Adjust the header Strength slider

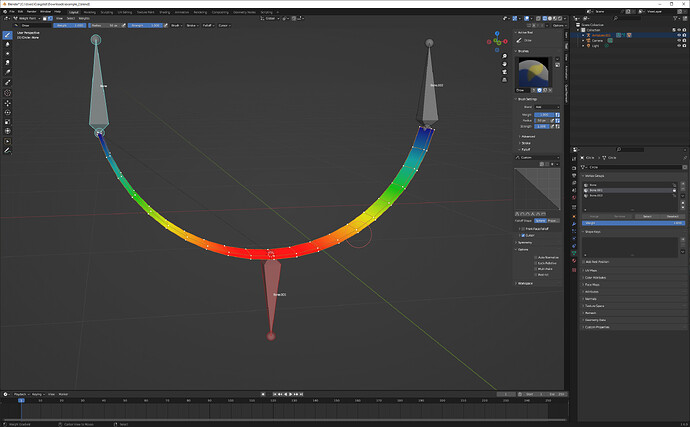(145, 25)
